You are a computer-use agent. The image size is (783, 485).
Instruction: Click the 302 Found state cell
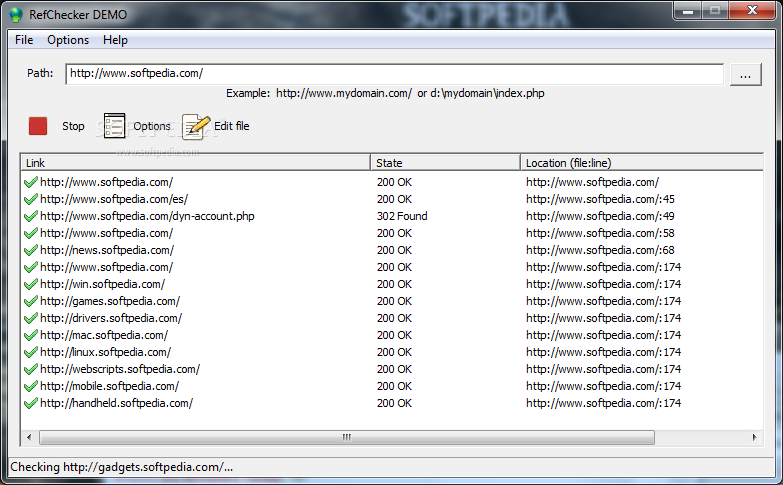tap(402, 216)
